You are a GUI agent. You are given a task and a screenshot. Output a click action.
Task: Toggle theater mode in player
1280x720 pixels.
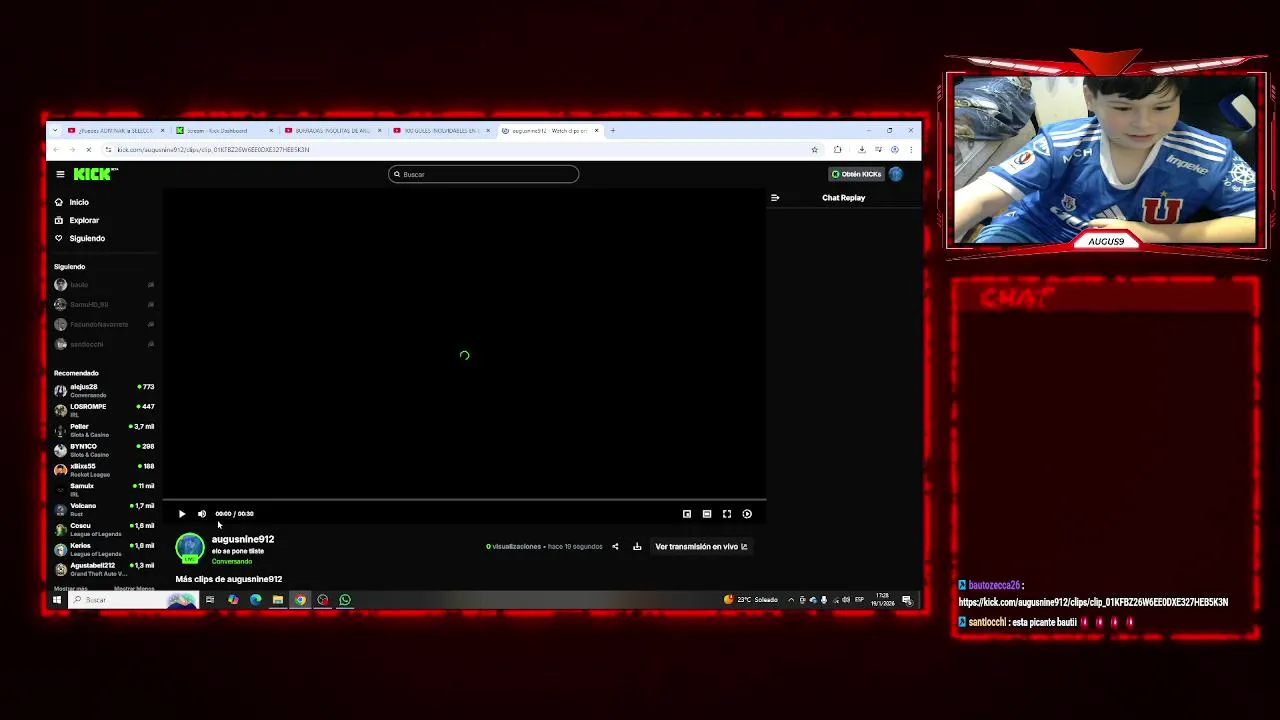[x=707, y=514]
